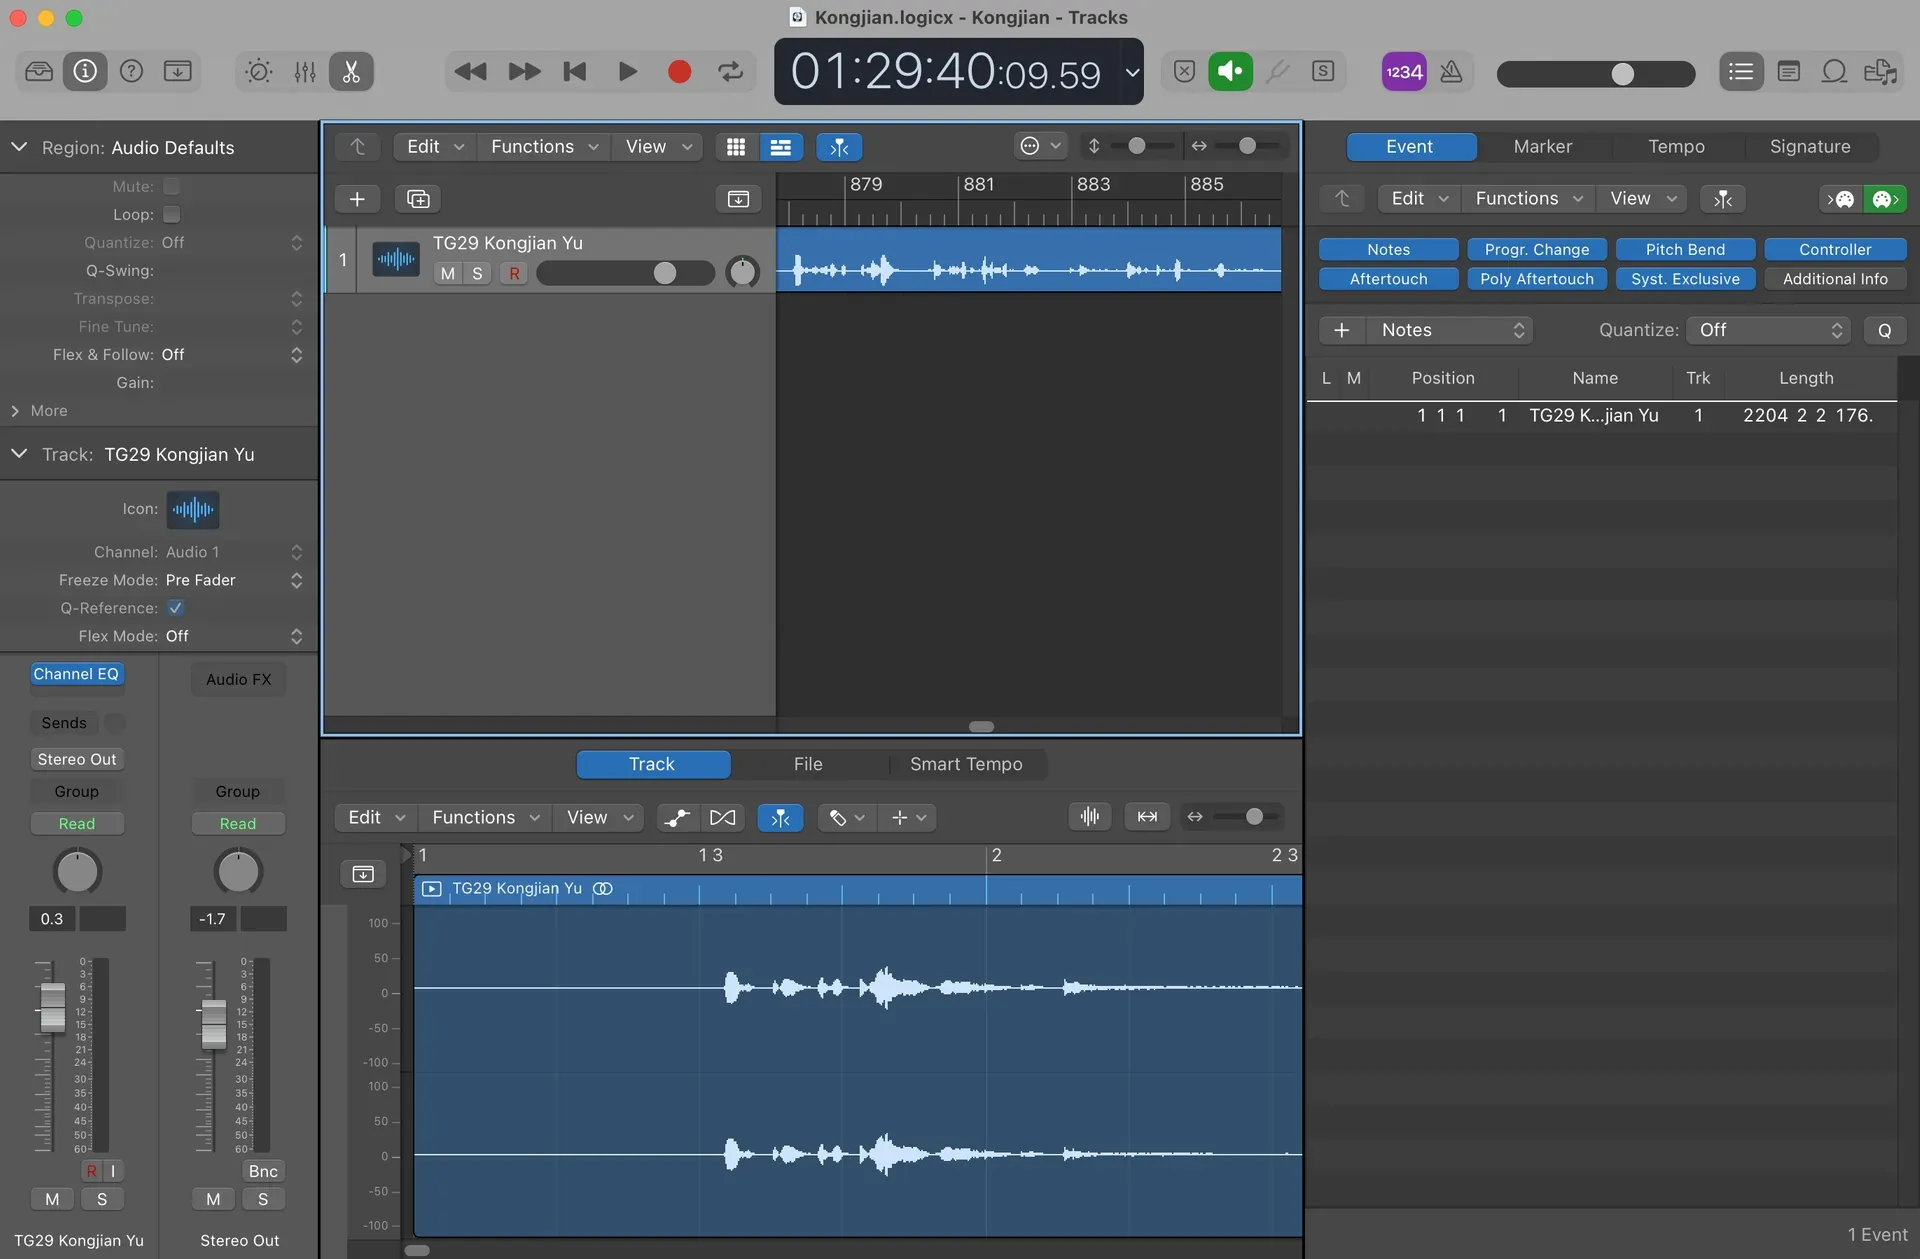The width and height of the screenshot is (1920, 1259).
Task: Click the Record button in transport
Action: (x=679, y=72)
